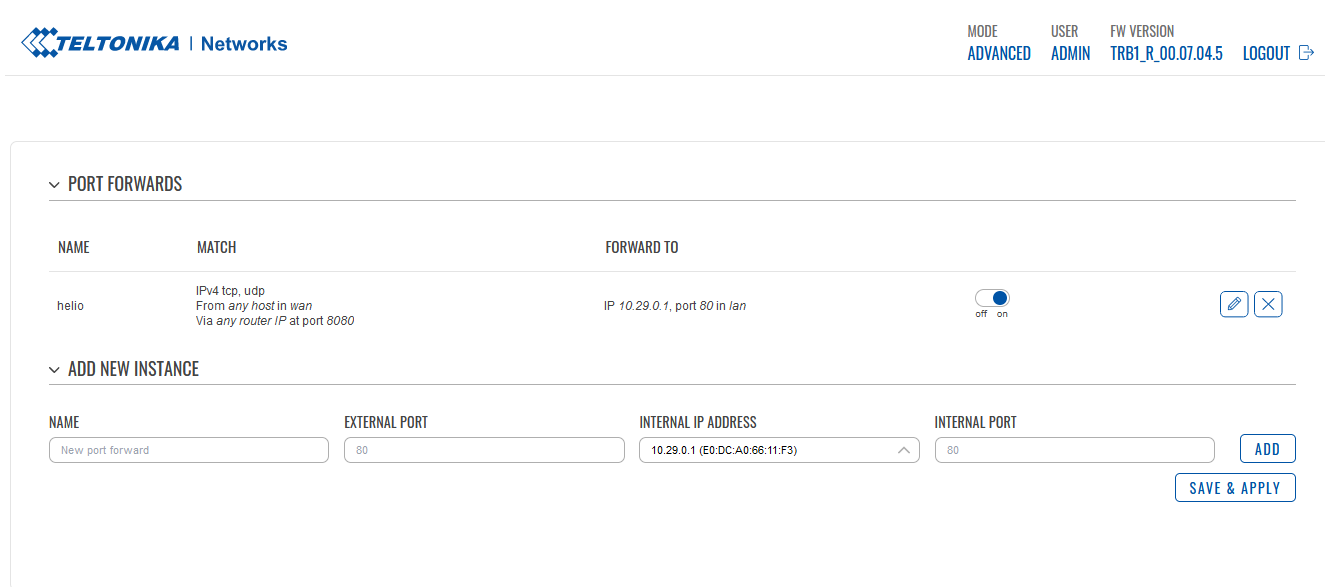Open the Admin user menu
The width and height of the screenshot is (1325, 587).
(1070, 54)
